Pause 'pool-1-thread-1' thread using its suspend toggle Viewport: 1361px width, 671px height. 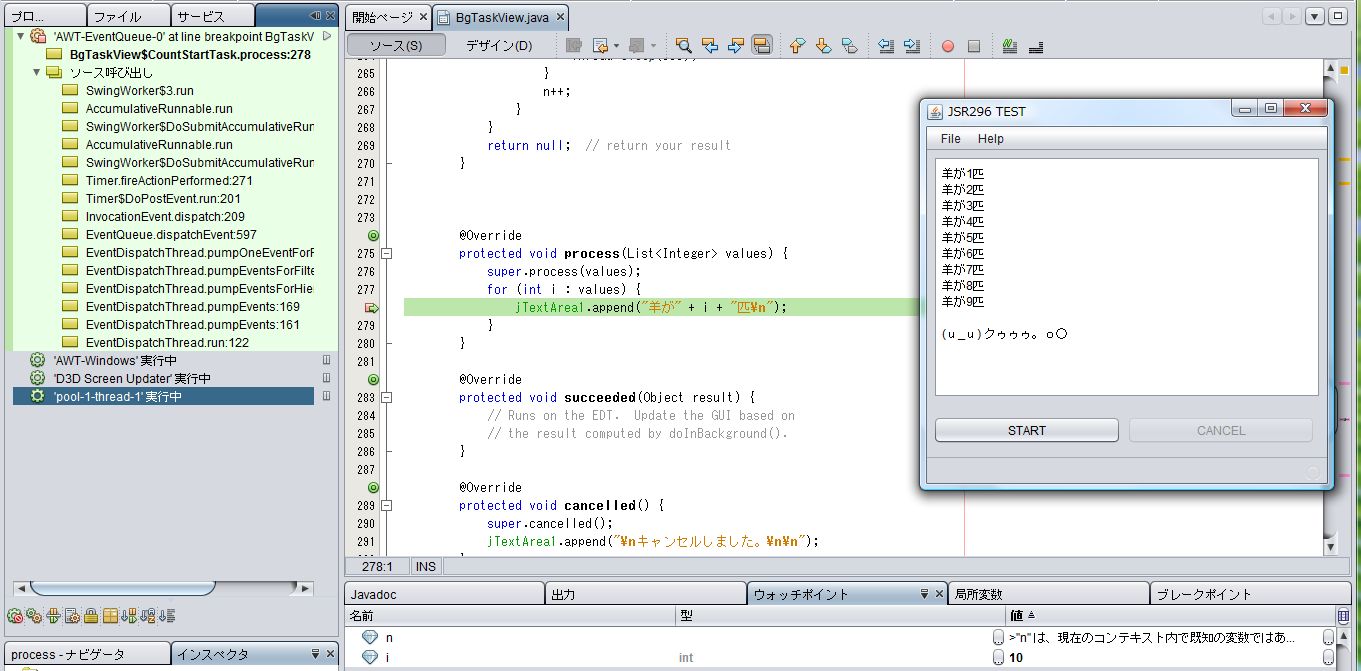(326, 396)
